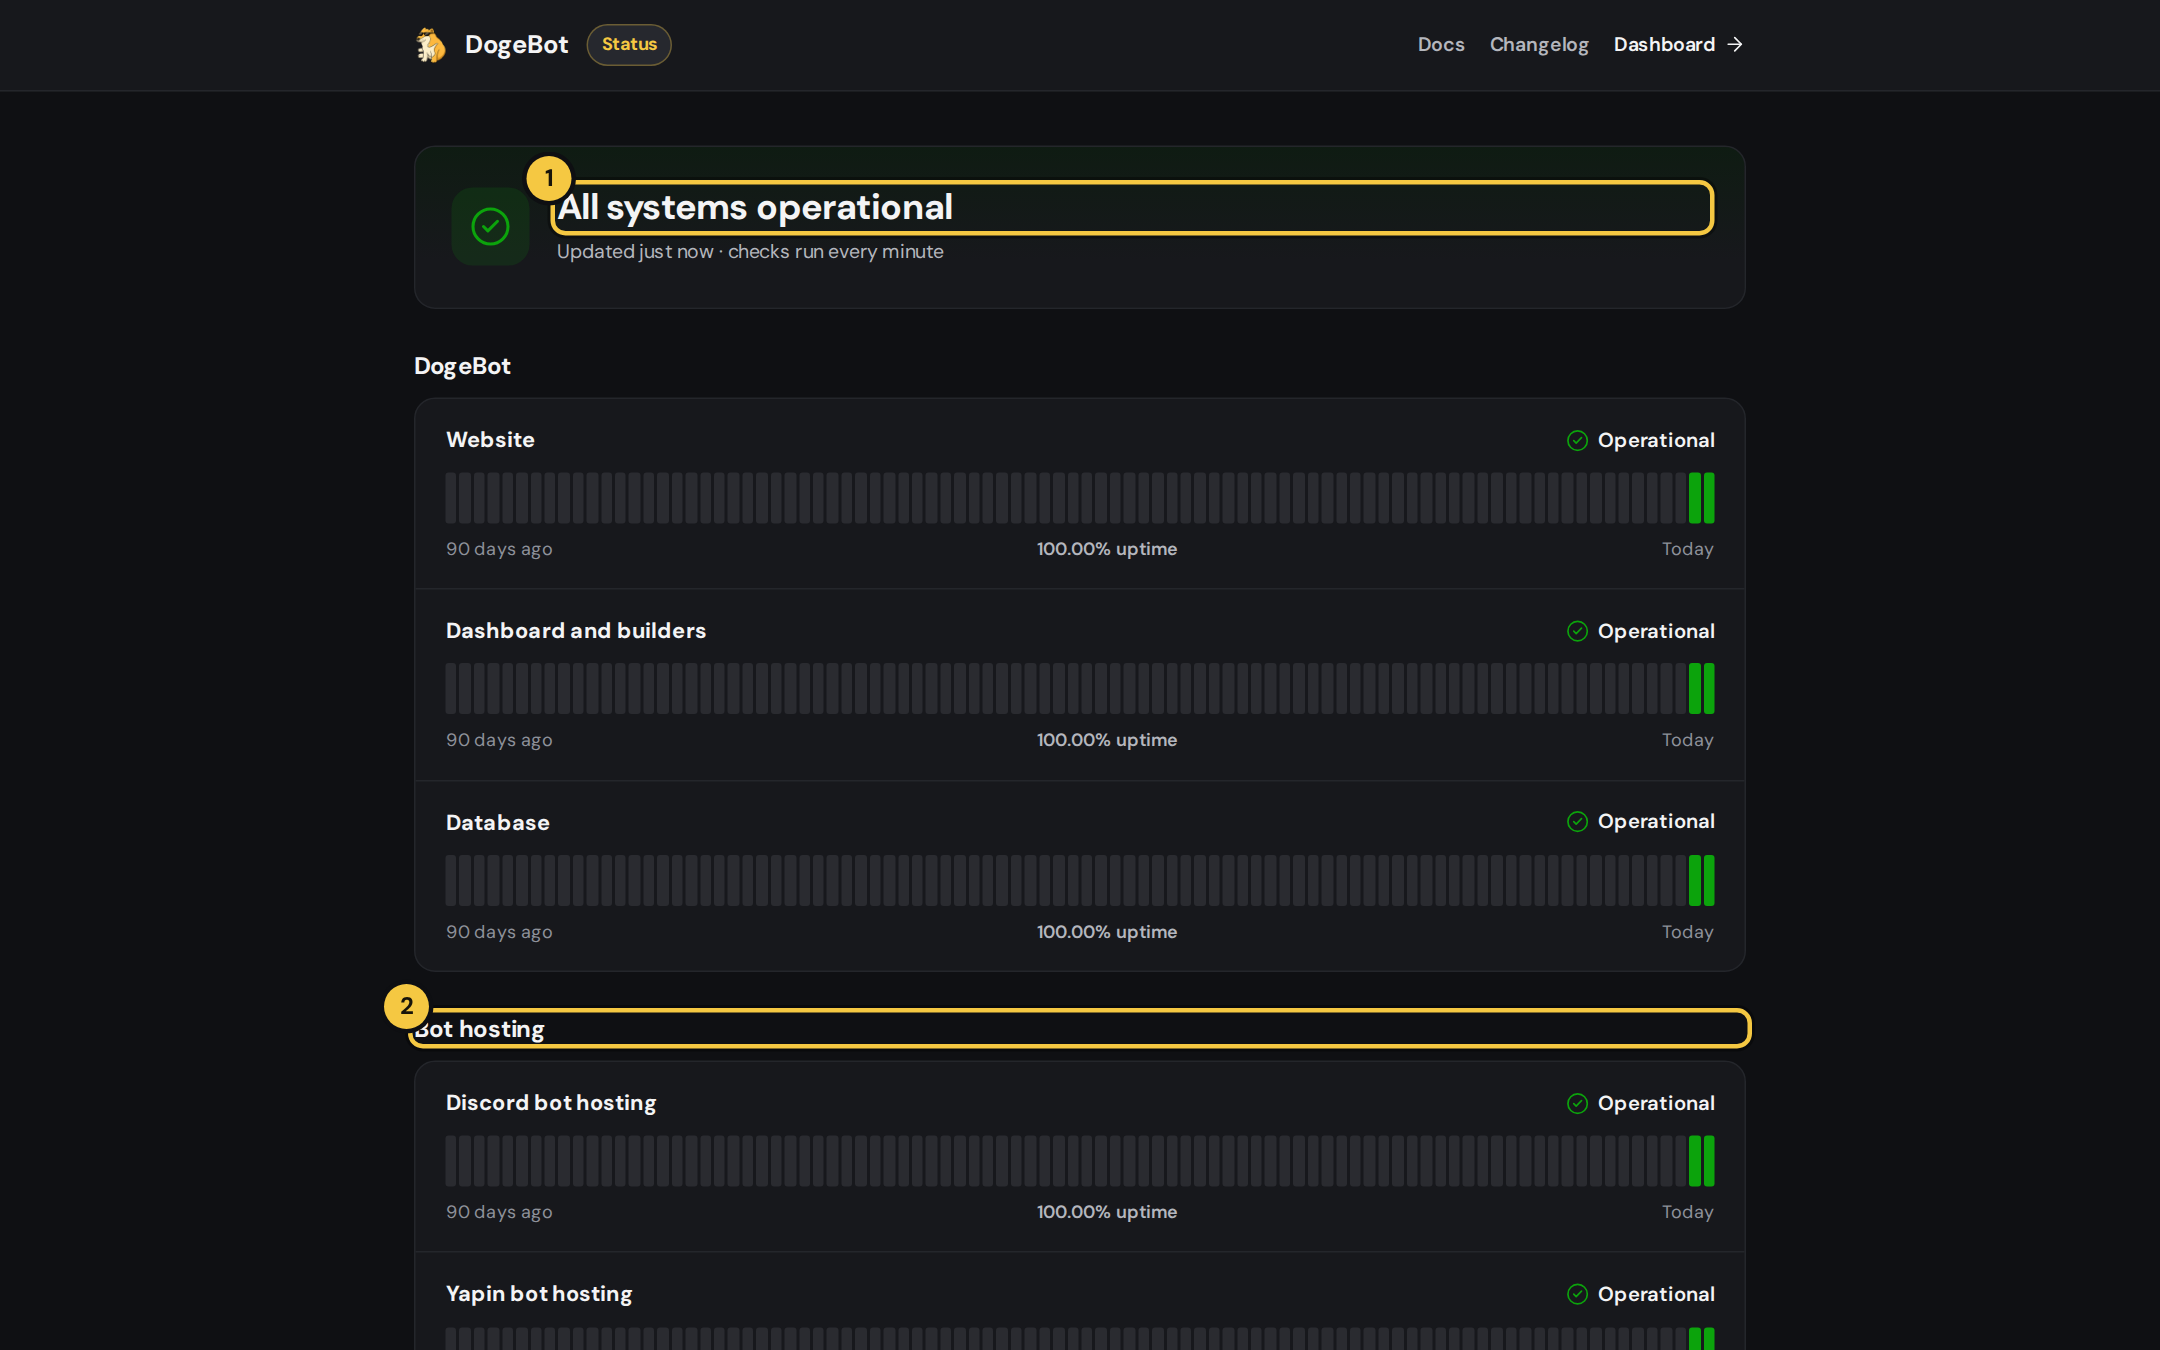2160x1350 pixels.
Task: Click the Operational label for Discord bot hosting
Action: click(1656, 1104)
